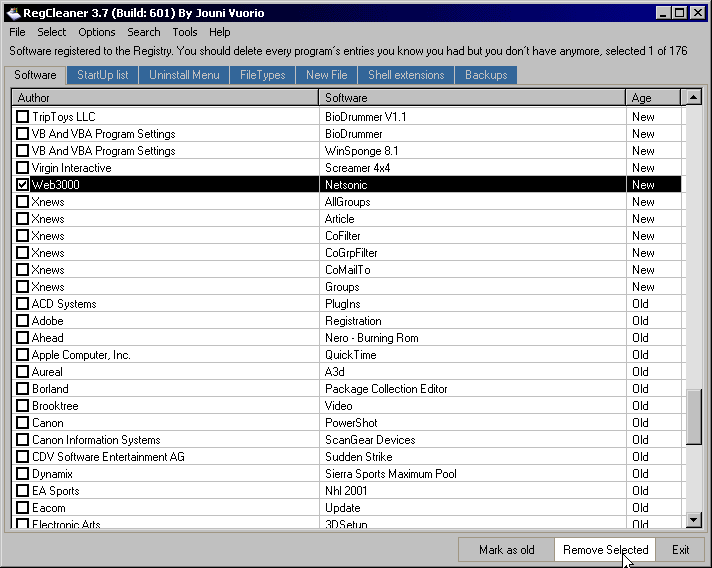Uncheck the Web3000 checkbox
The width and height of the screenshot is (712, 568).
coord(22,184)
